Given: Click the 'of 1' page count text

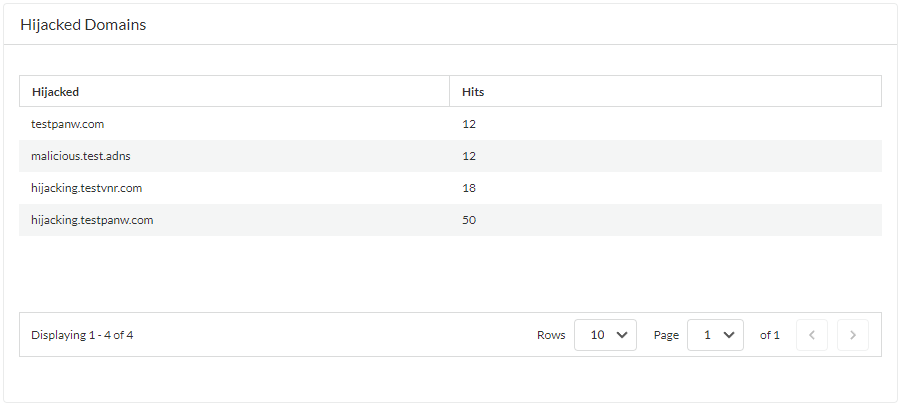Looking at the screenshot, I should [770, 335].
